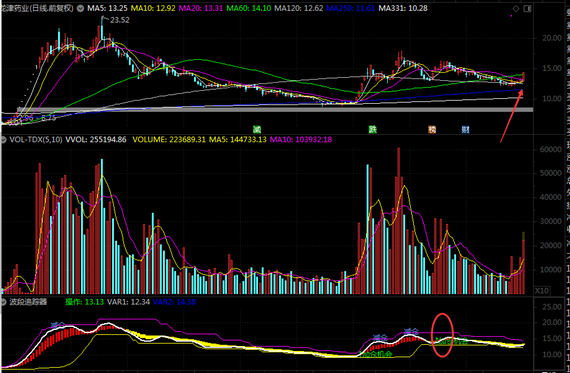570x373 pixels.
Task: Expand the VOL-TDX indicator menu
Action: tap(4, 140)
